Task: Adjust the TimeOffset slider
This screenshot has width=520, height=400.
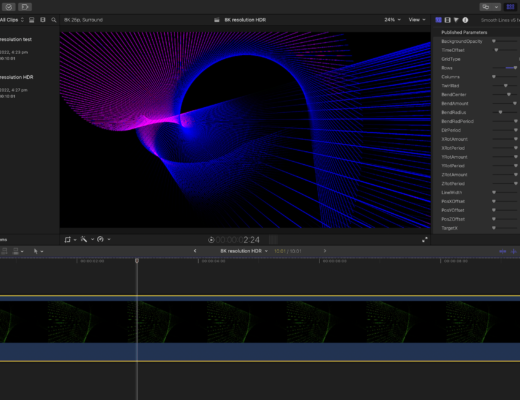Action: [505, 50]
